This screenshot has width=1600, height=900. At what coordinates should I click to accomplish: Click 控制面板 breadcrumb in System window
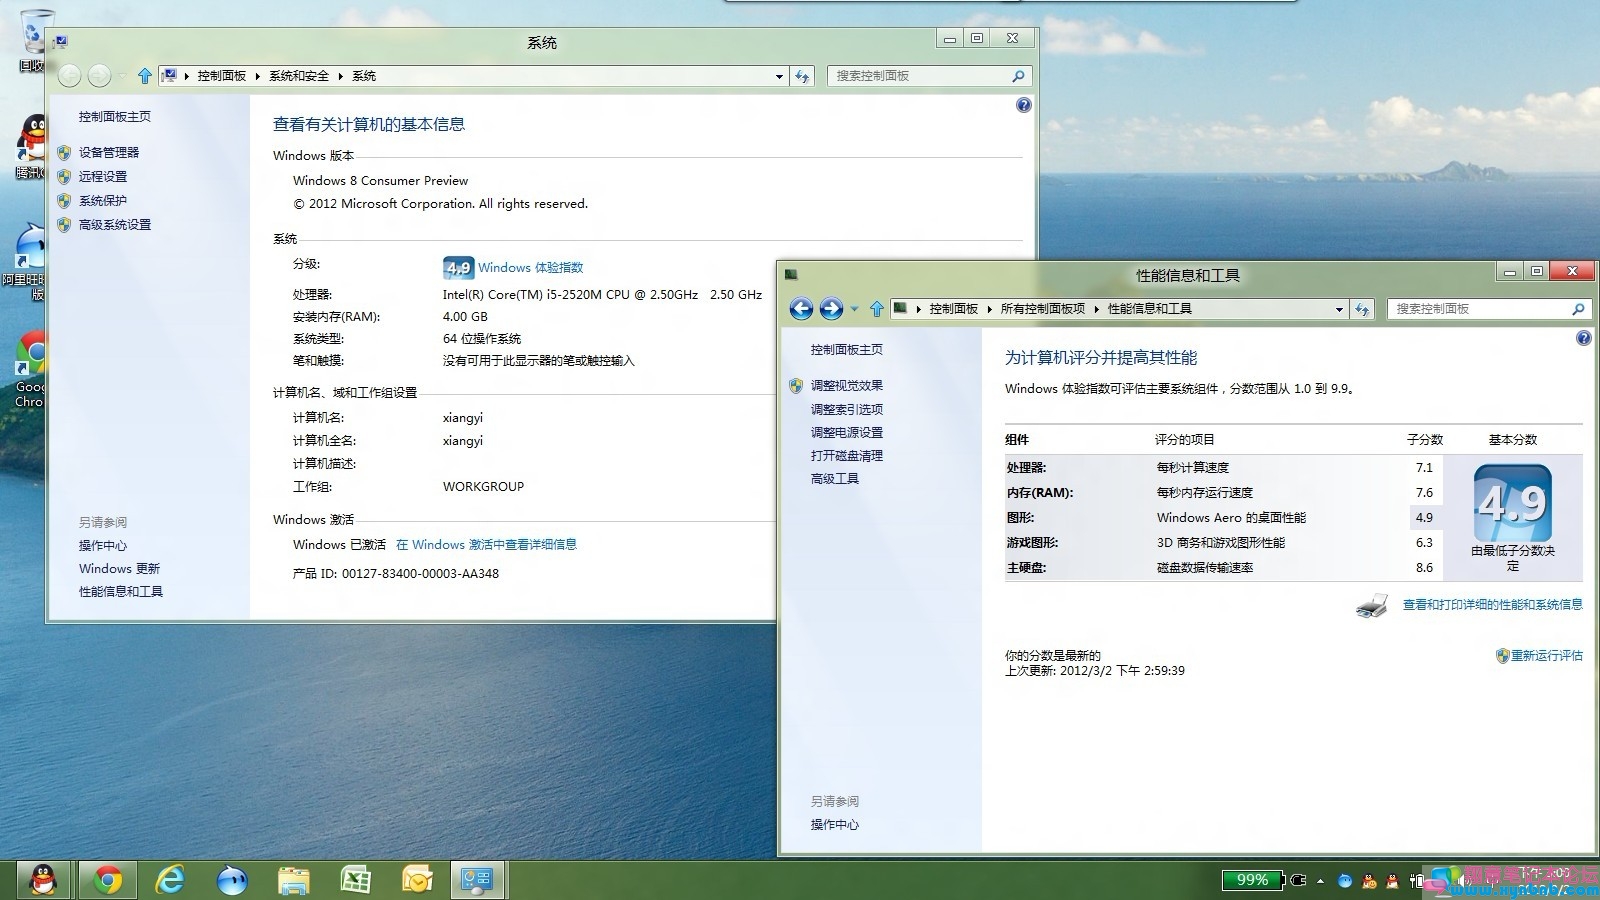coord(222,76)
